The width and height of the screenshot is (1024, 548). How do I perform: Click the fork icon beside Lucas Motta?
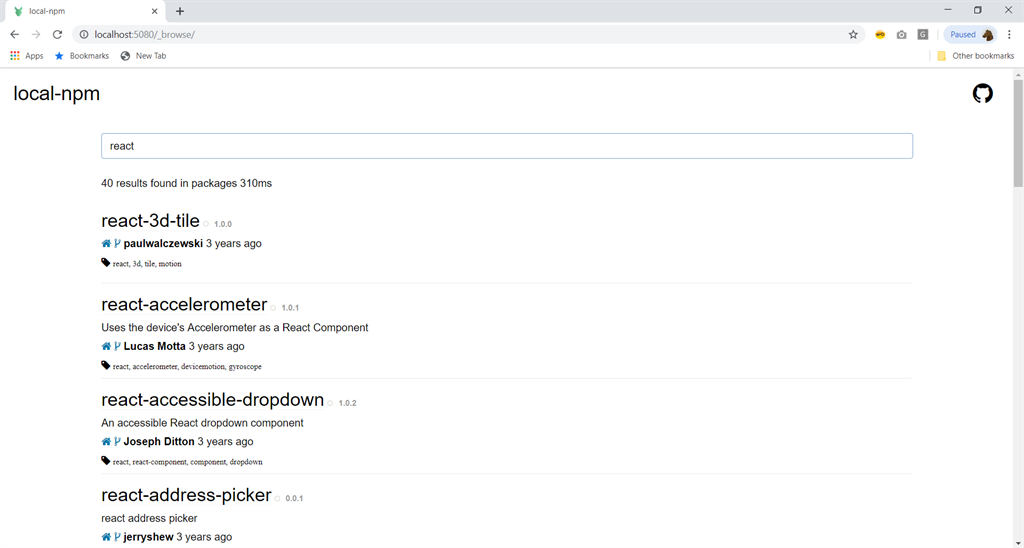(x=117, y=347)
